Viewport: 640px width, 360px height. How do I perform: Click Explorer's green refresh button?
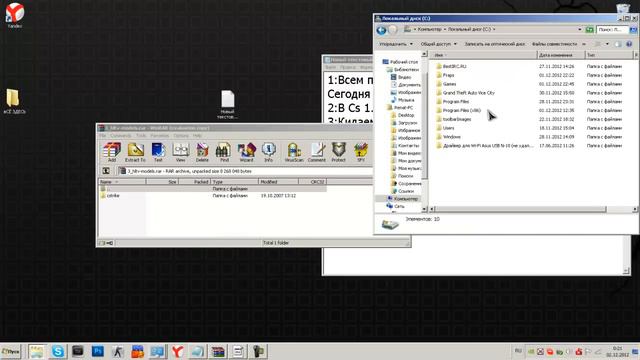(589, 30)
